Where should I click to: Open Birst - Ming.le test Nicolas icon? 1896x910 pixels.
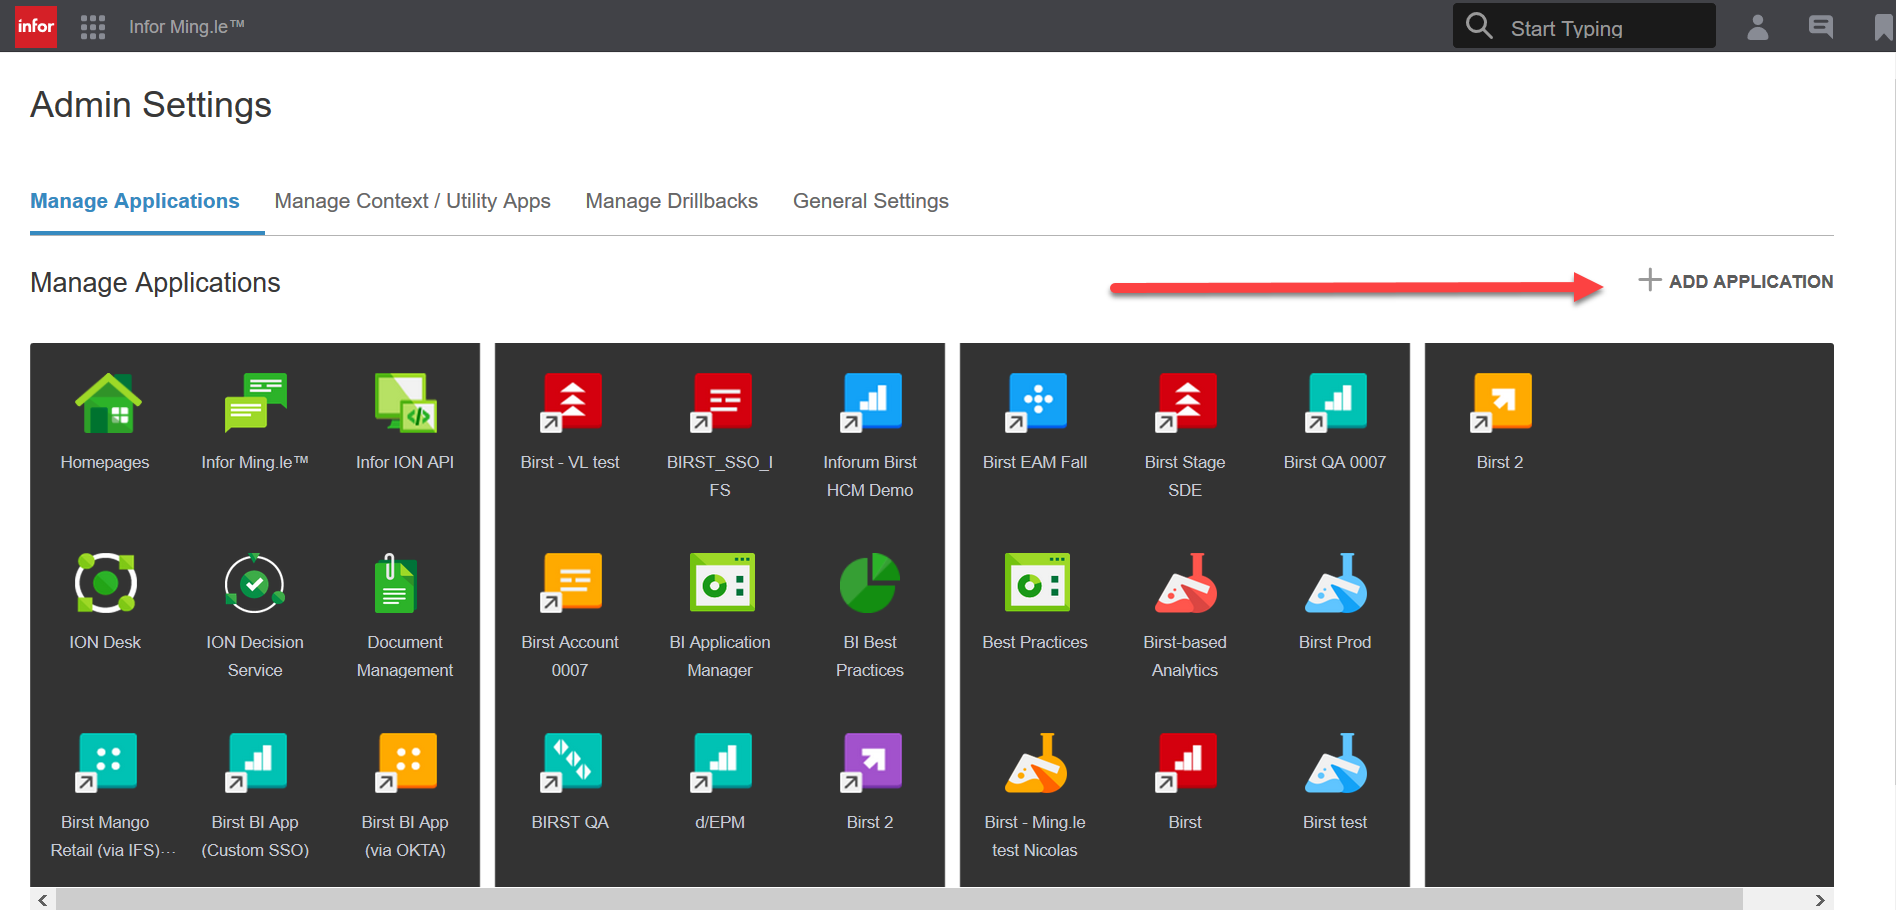point(1036,763)
